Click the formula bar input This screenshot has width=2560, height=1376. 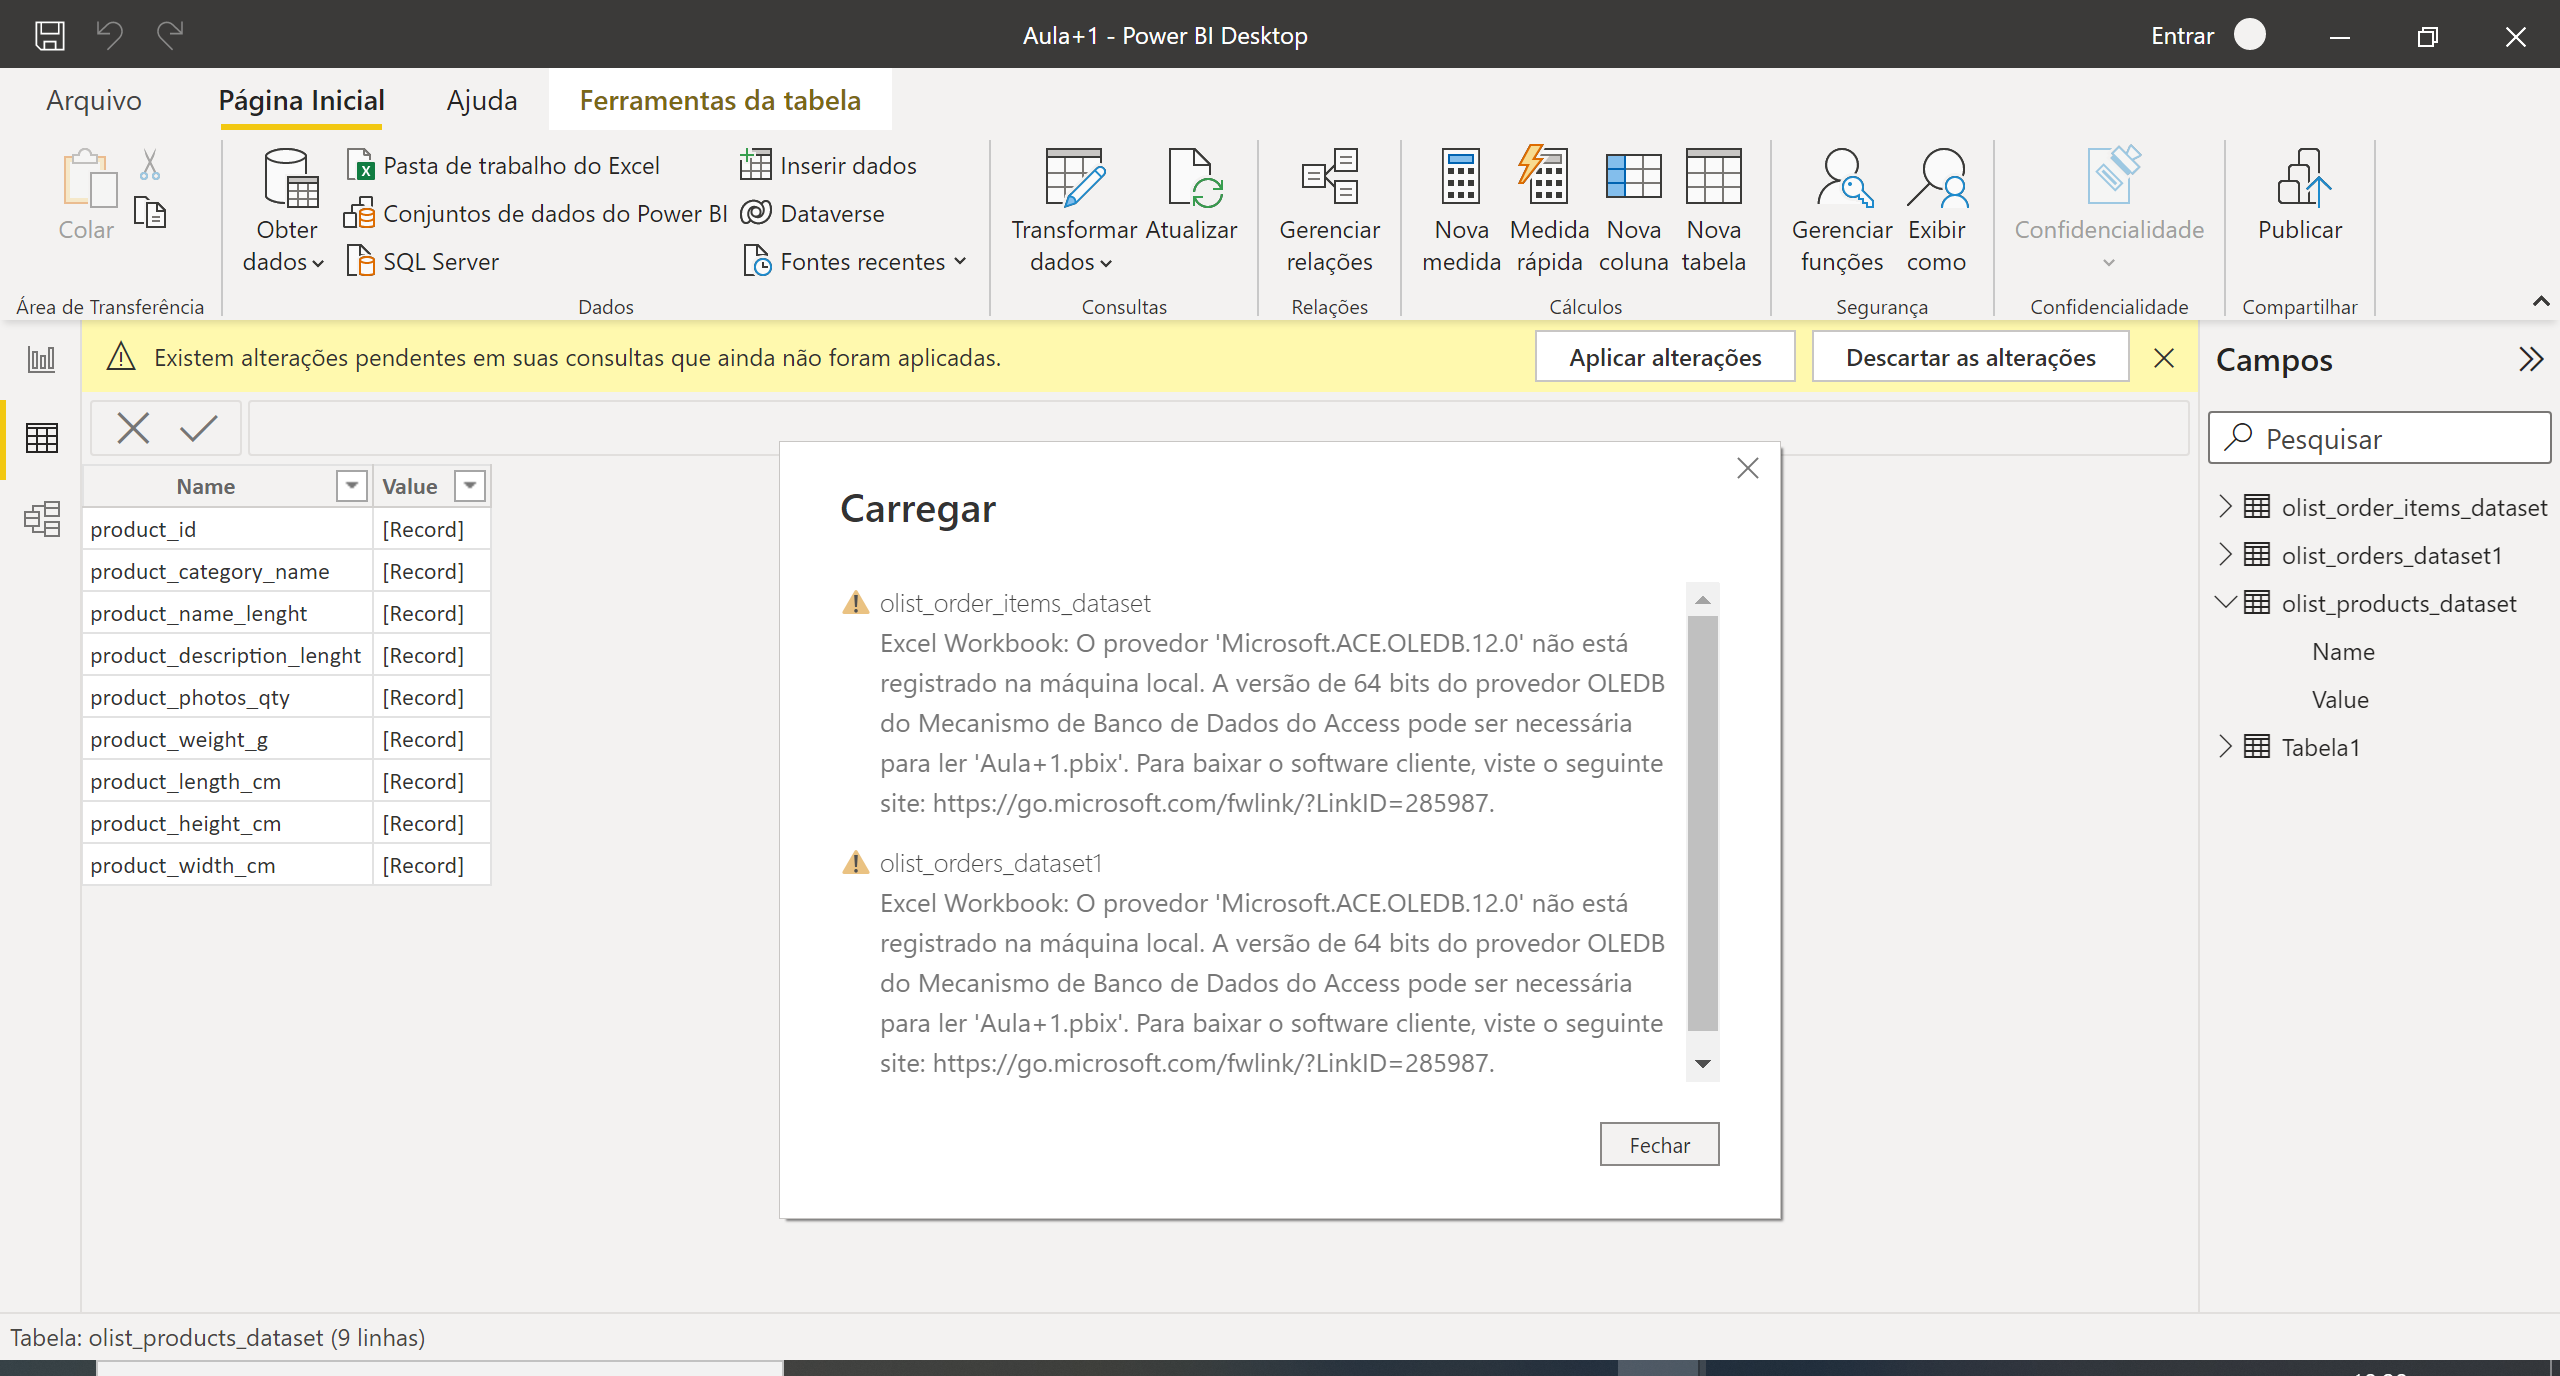tap(1218, 428)
